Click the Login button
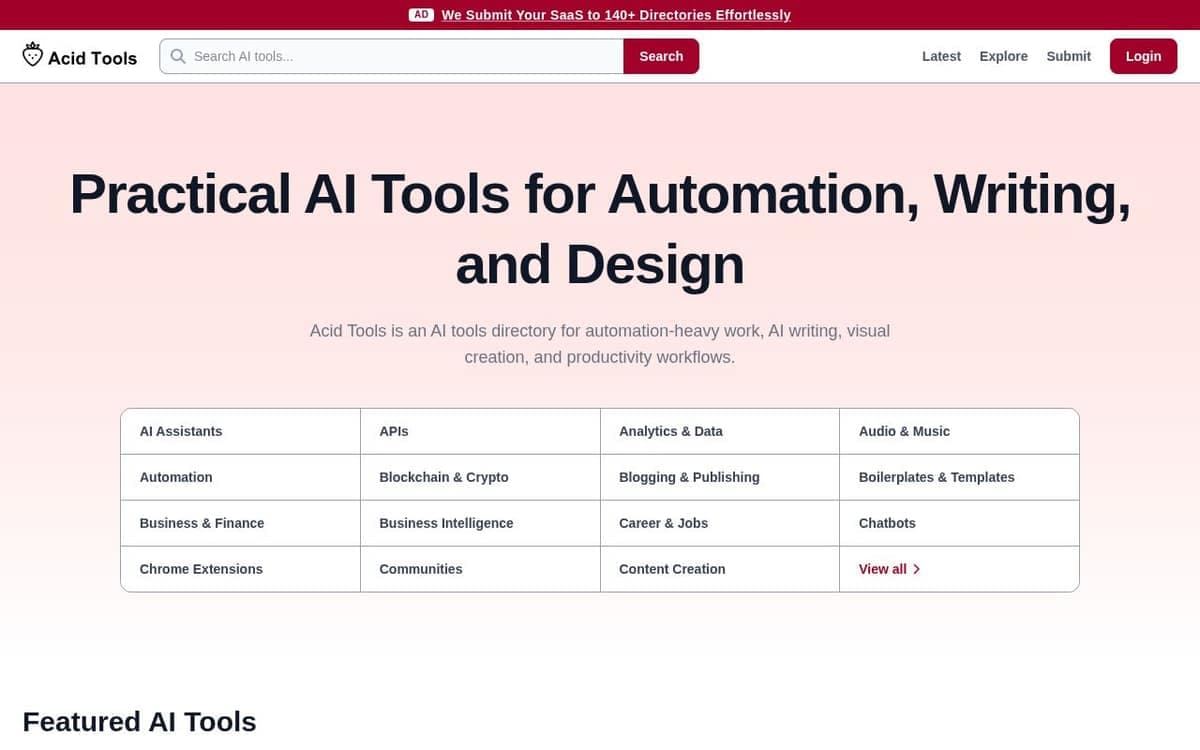This screenshot has height=750, width=1200. [x=1143, y=56]
